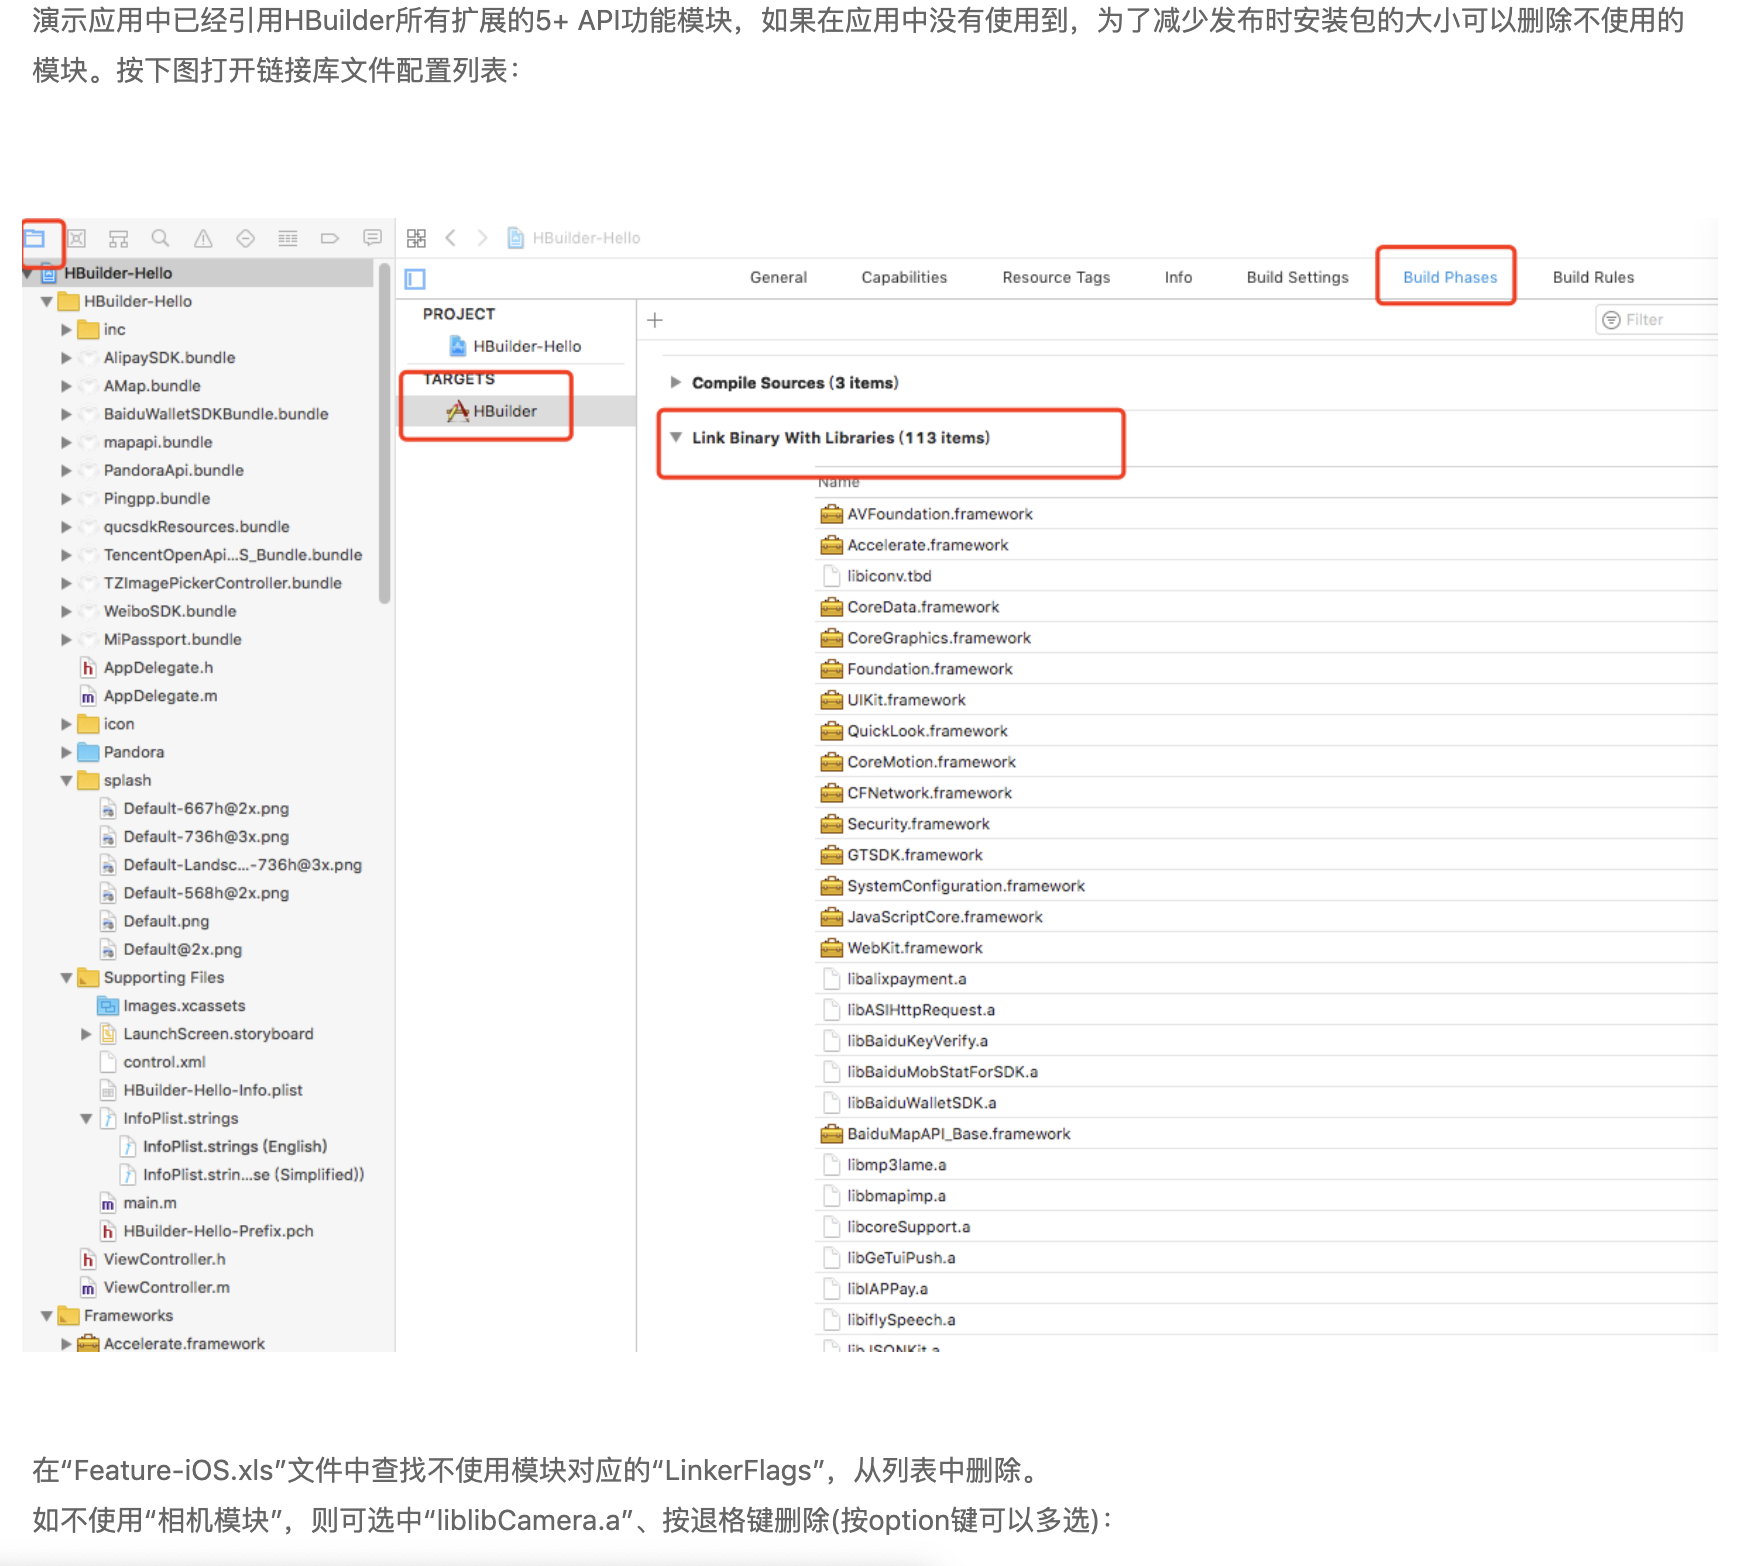Open the Test navigator diamond icon
Screen dimensions: 1758x1566
[245, 238]
